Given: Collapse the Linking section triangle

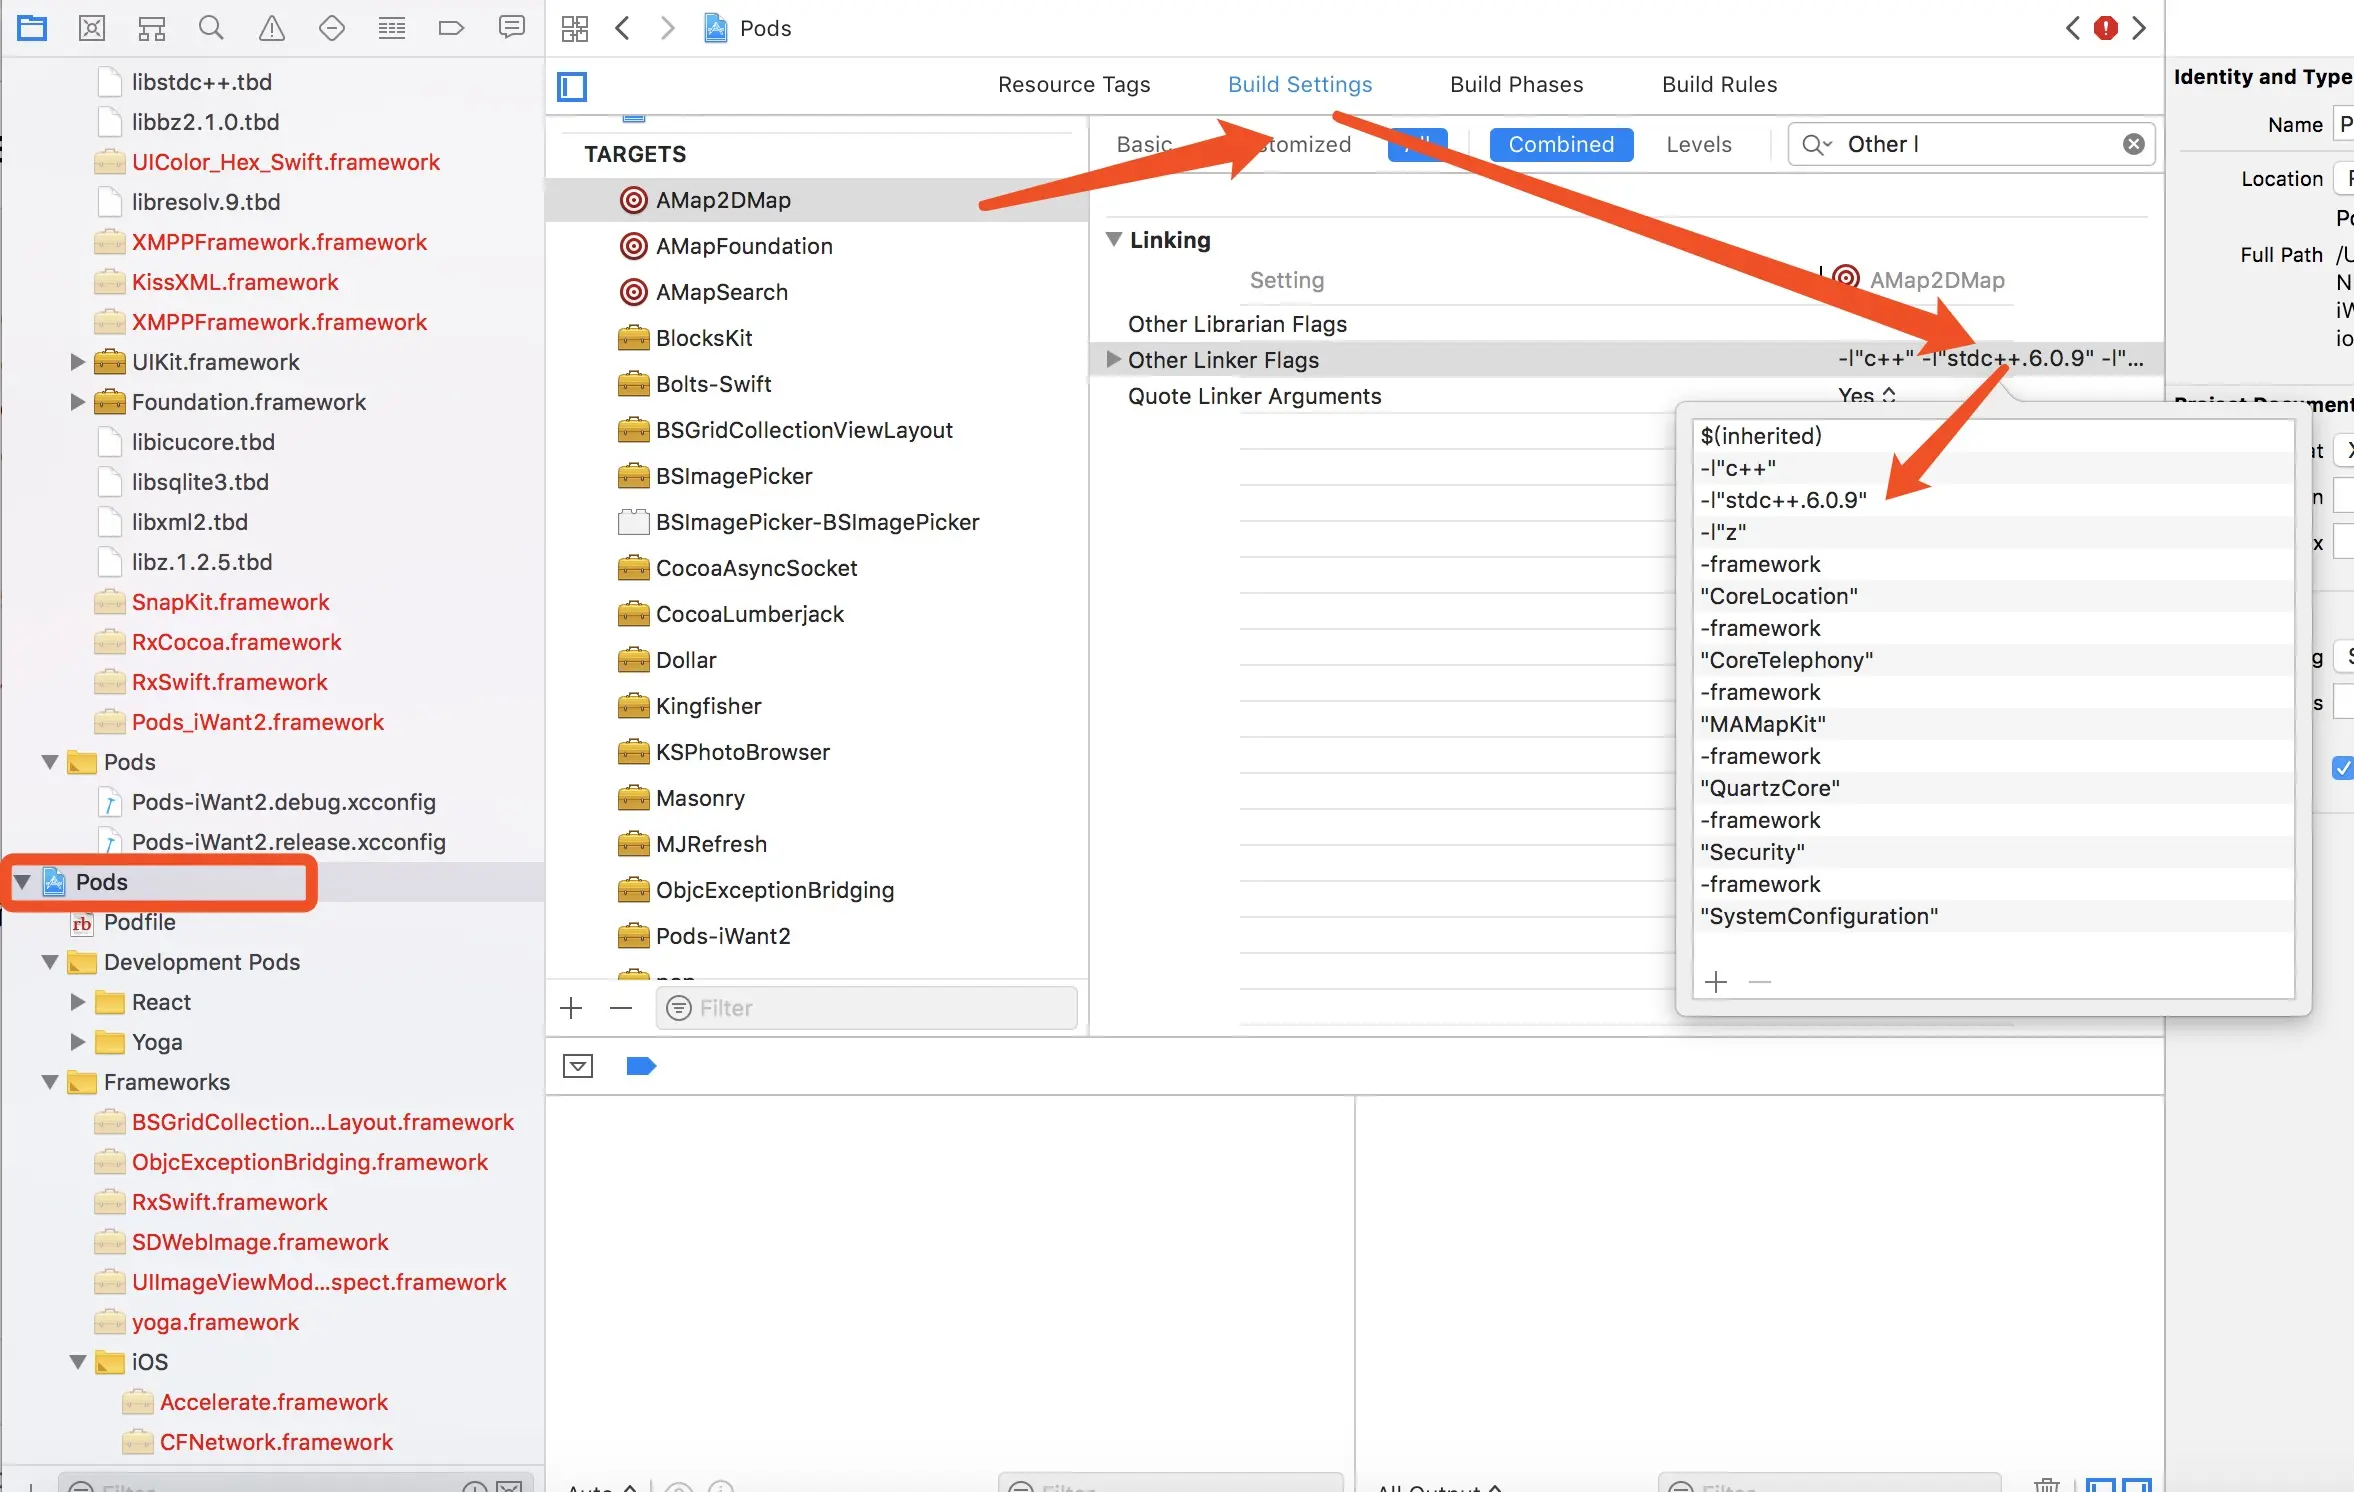Looking at the screenshot, I should tap(1113, 239).
